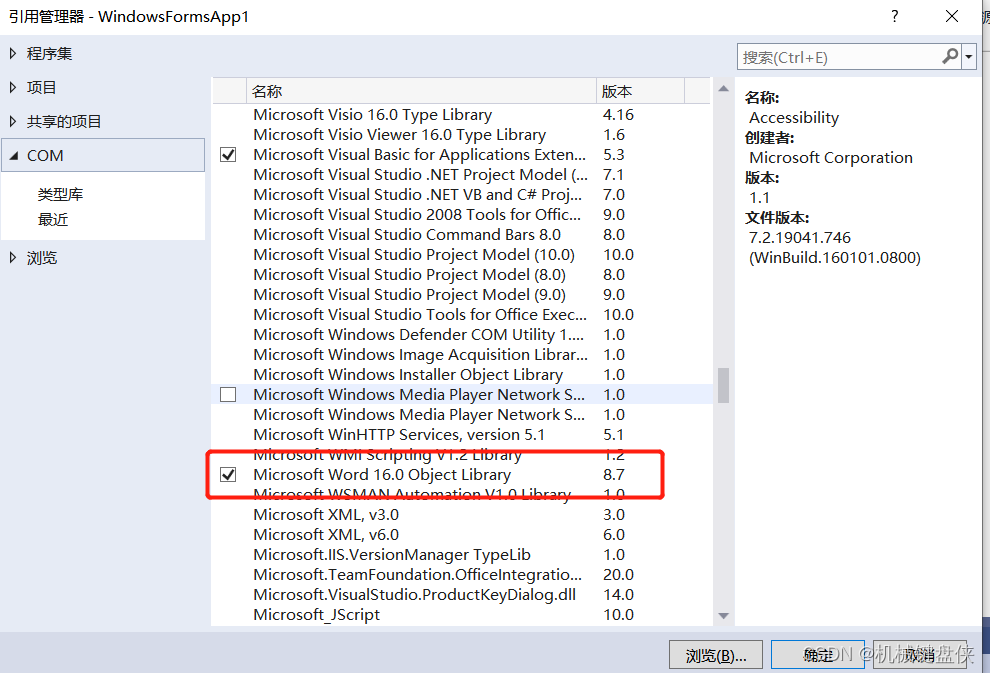Select Microsoft Visio Viewer 16.0 Type Library
990x673 pixels.
coord(462,134)
